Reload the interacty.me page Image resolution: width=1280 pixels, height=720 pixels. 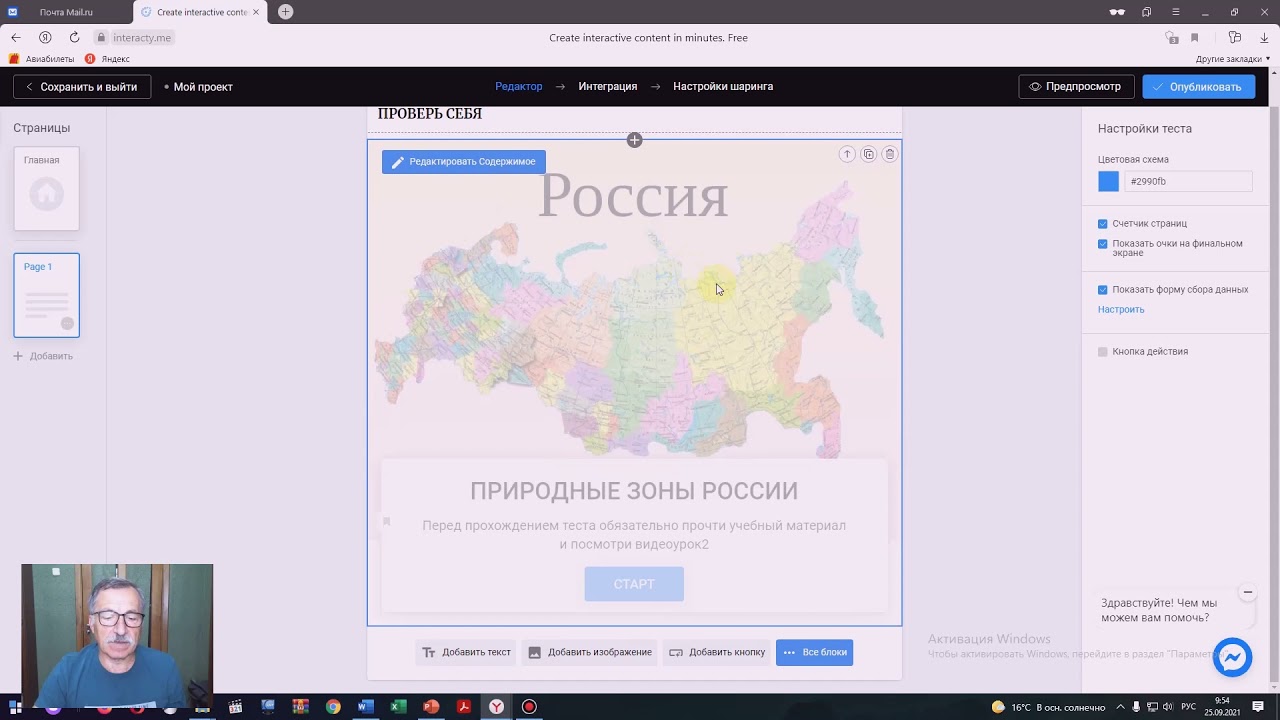point(74,37)
